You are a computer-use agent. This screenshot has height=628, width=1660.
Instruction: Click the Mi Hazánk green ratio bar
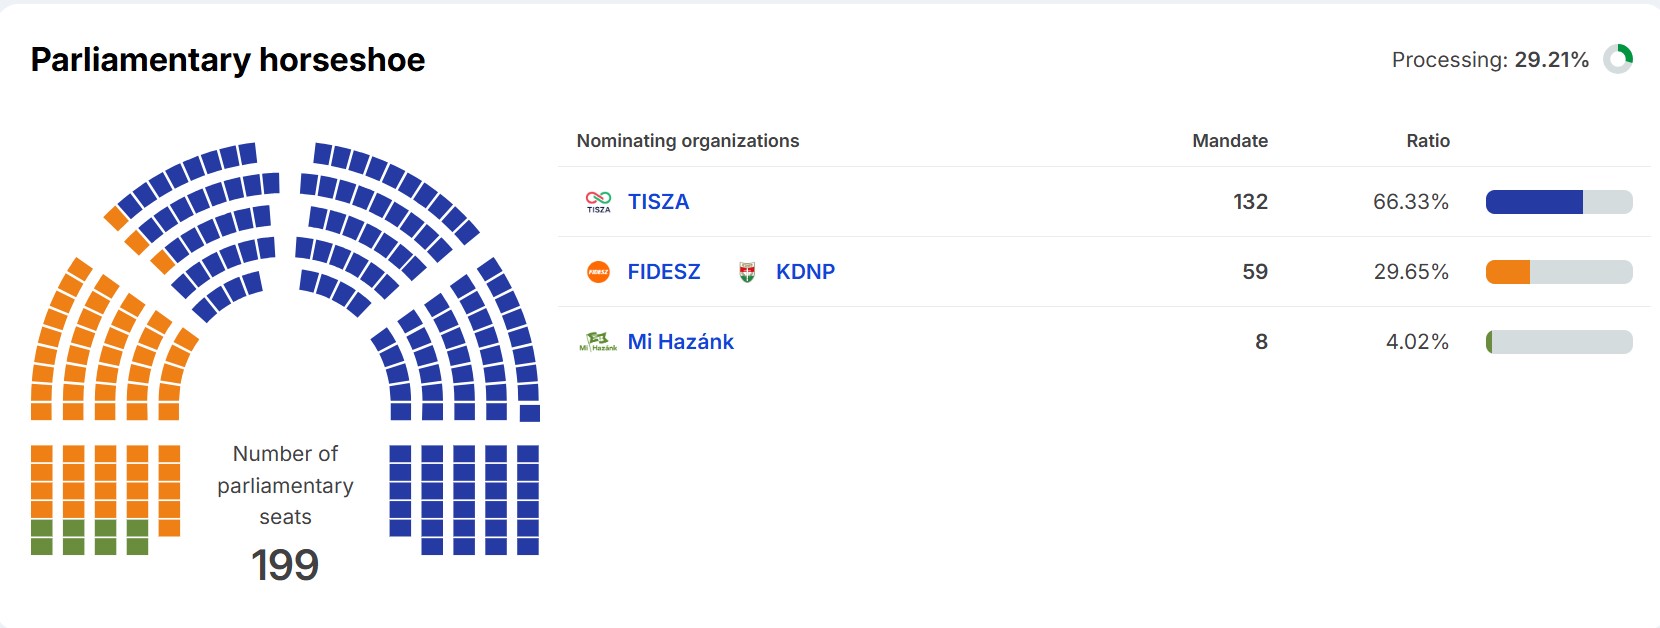click(x=1490, y=342)
